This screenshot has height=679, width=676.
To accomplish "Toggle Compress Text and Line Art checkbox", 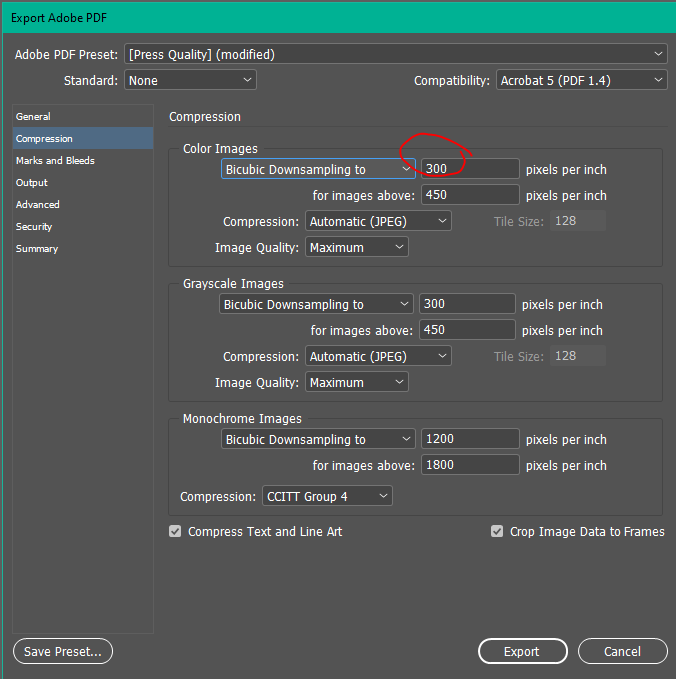I will tap(176, 532).
